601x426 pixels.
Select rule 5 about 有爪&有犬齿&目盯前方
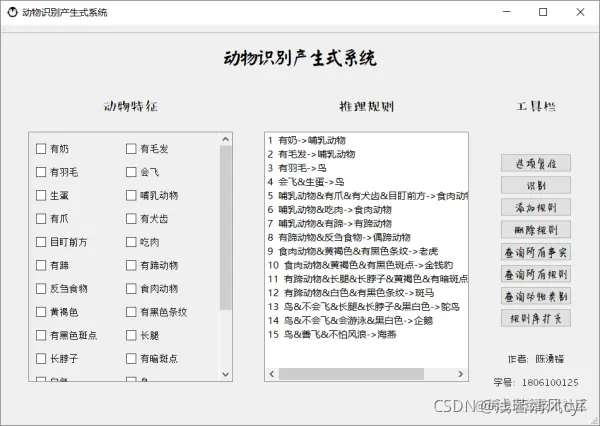click(366, 196)
